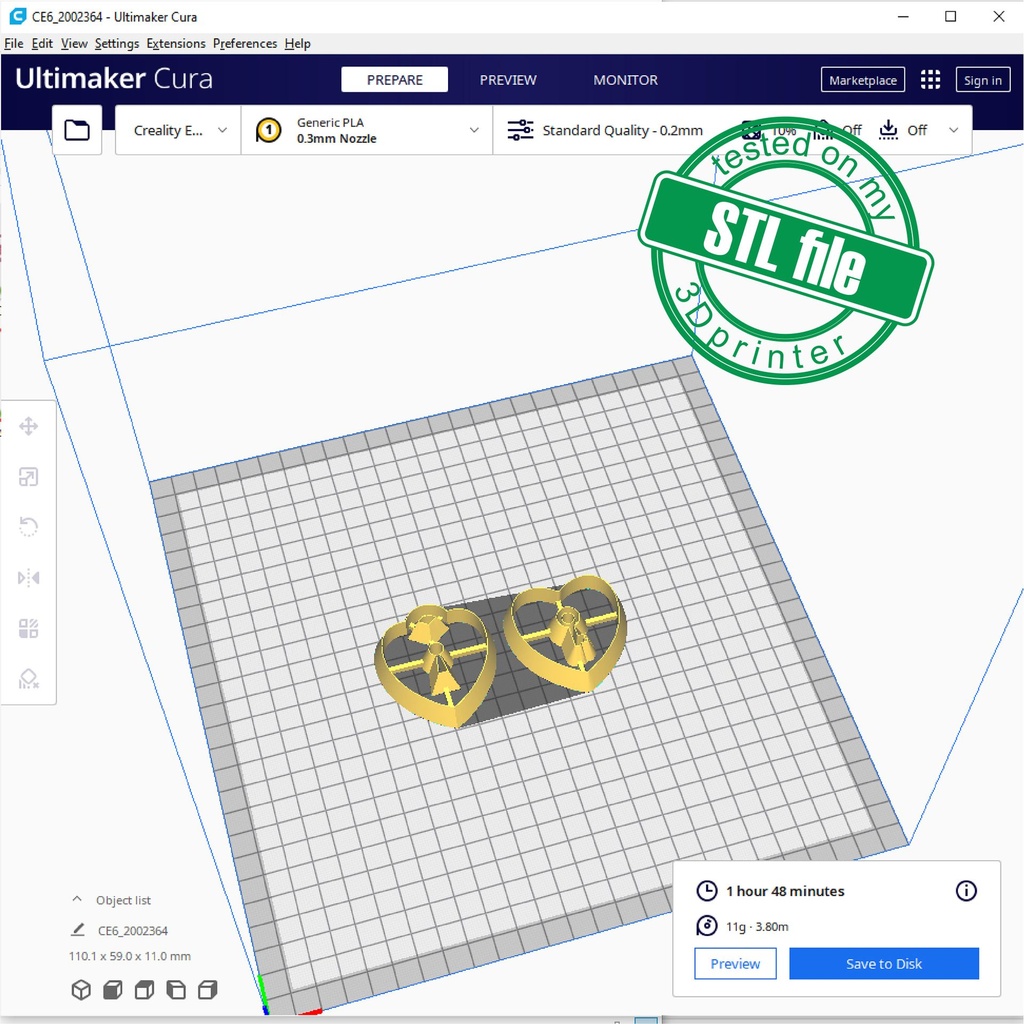This screenshot has width=1024, height=1024.
Task: Select the Move tool in left toolbar
Action: click(x=28, y=427)
